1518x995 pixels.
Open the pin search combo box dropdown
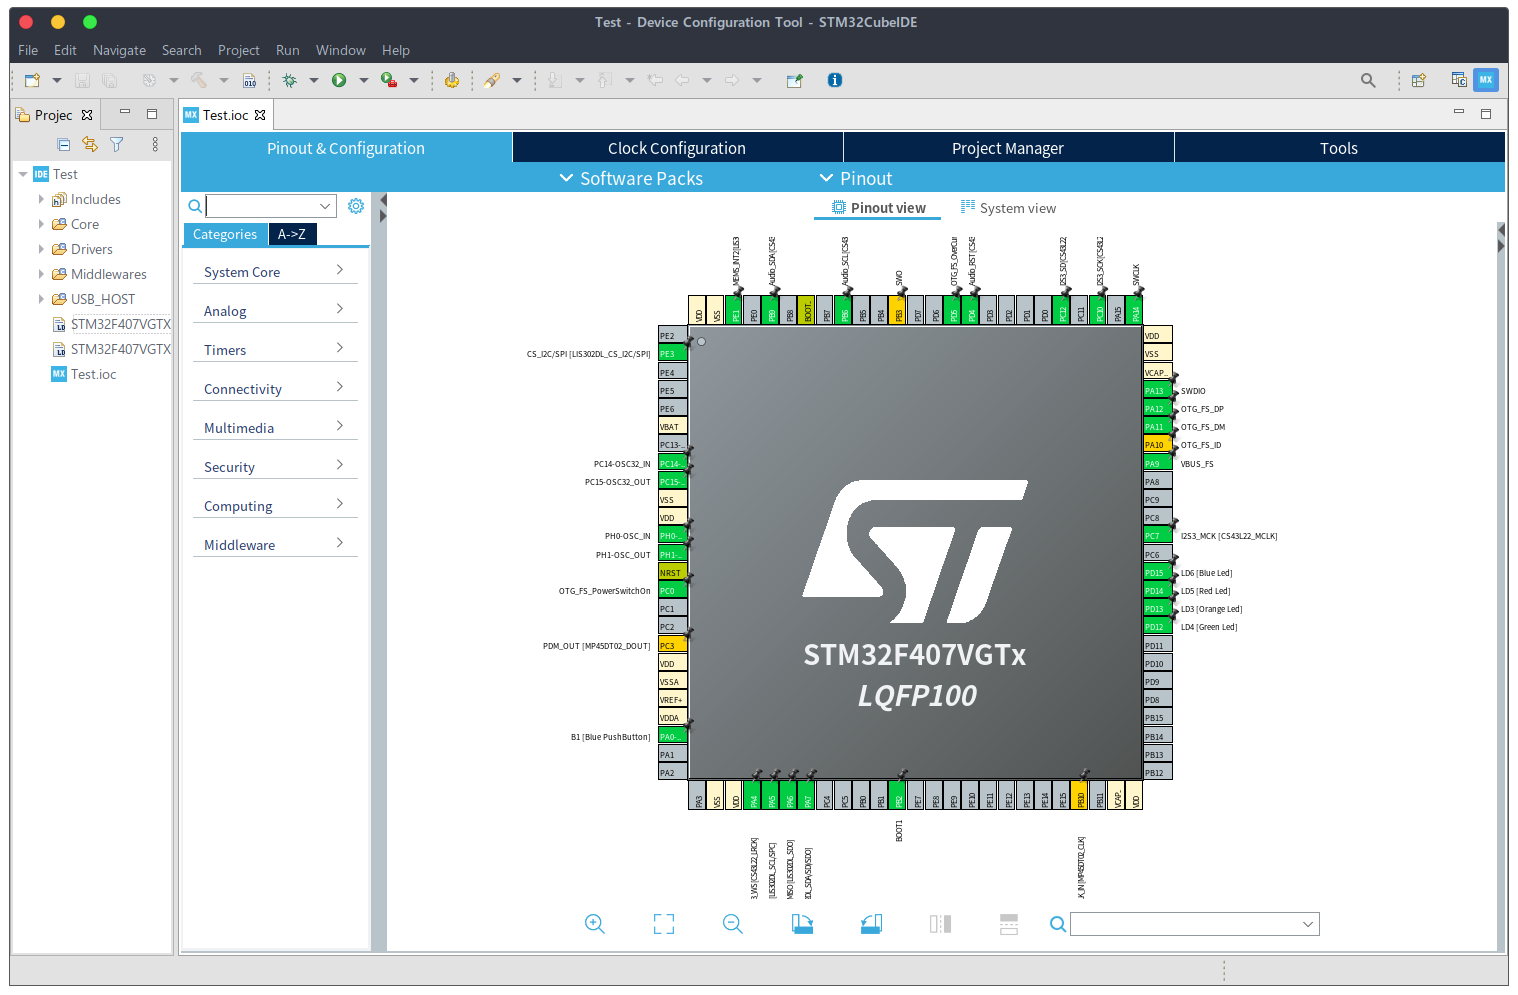coord(1308,924)
